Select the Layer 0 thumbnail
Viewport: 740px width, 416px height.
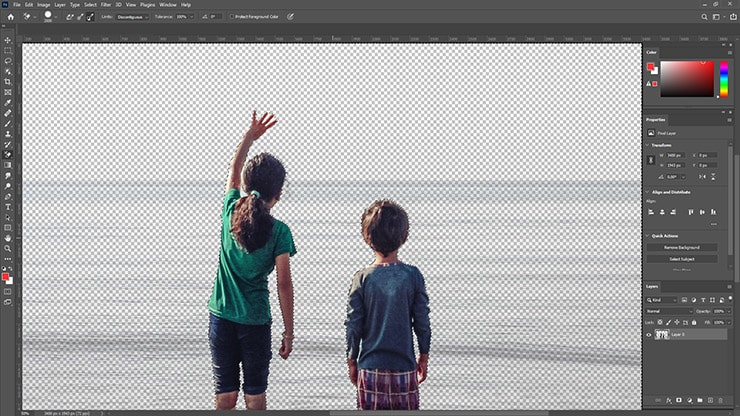click(662, 336)
